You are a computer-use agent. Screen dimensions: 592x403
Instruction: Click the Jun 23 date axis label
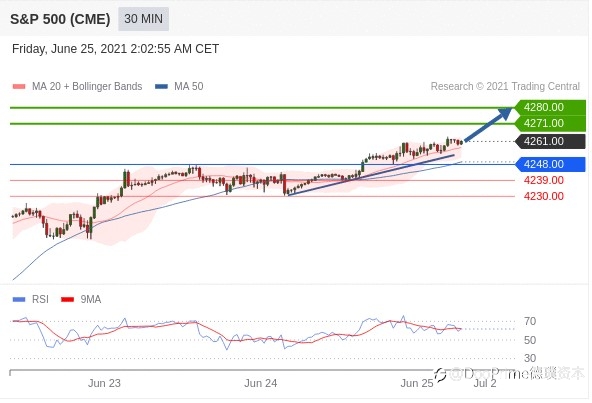click(x=104, y=383)
